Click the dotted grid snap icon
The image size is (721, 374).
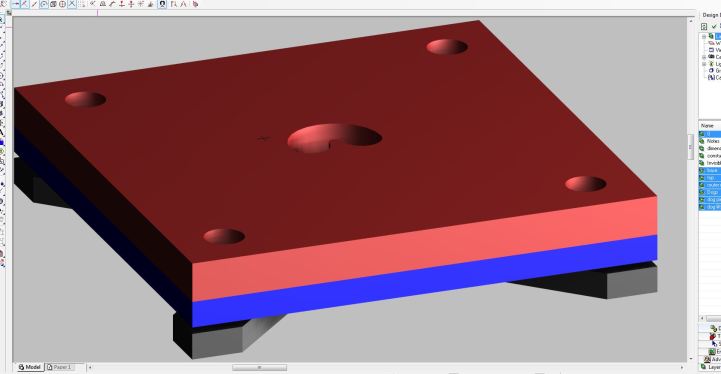click(x=81, y=4)
